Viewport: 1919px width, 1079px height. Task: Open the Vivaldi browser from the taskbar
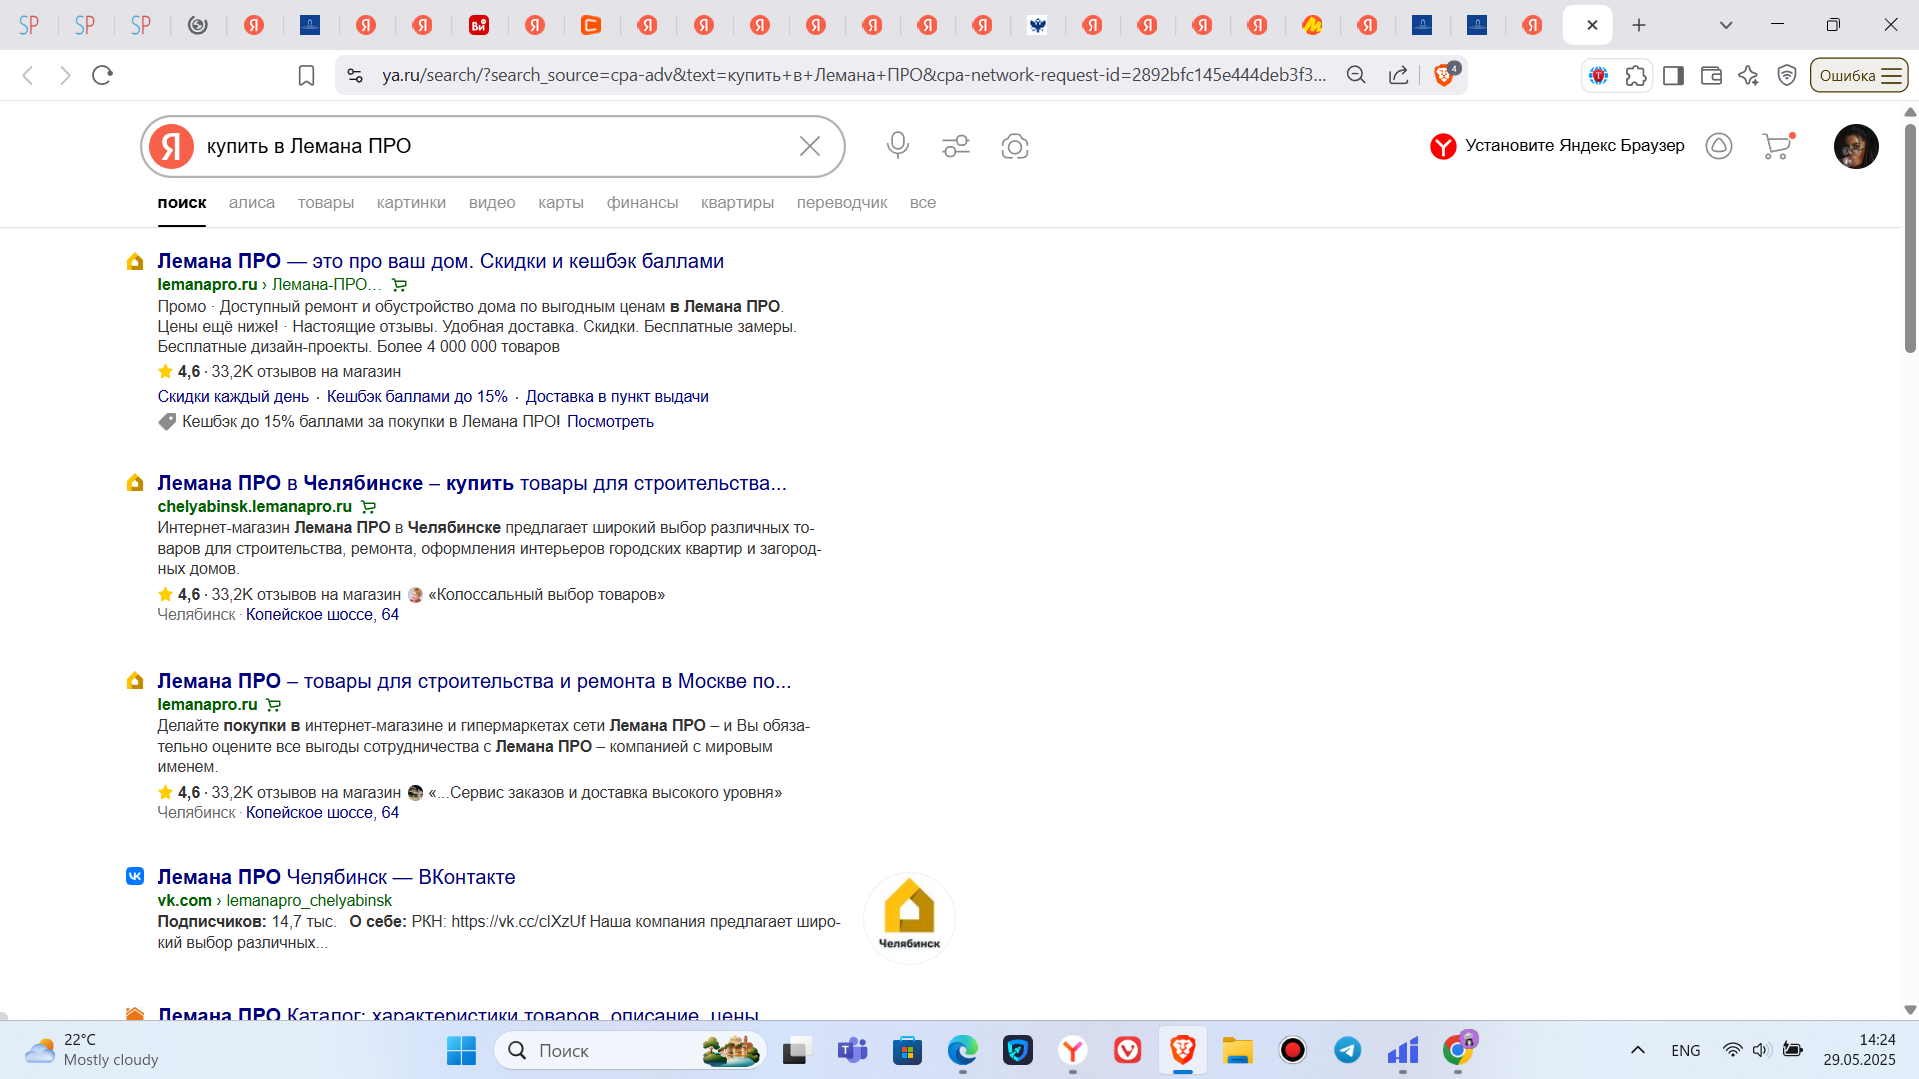point(1127,1050)
